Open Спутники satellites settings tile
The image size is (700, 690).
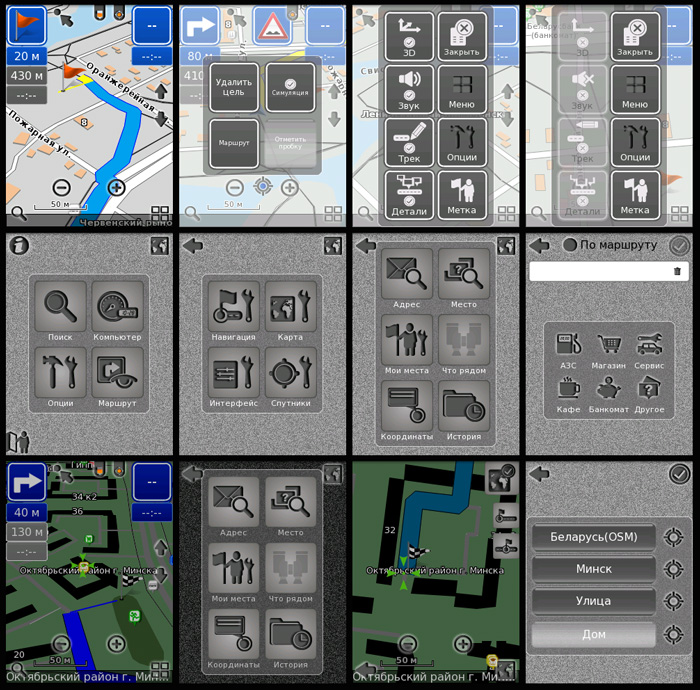click(x=291, y=377)
